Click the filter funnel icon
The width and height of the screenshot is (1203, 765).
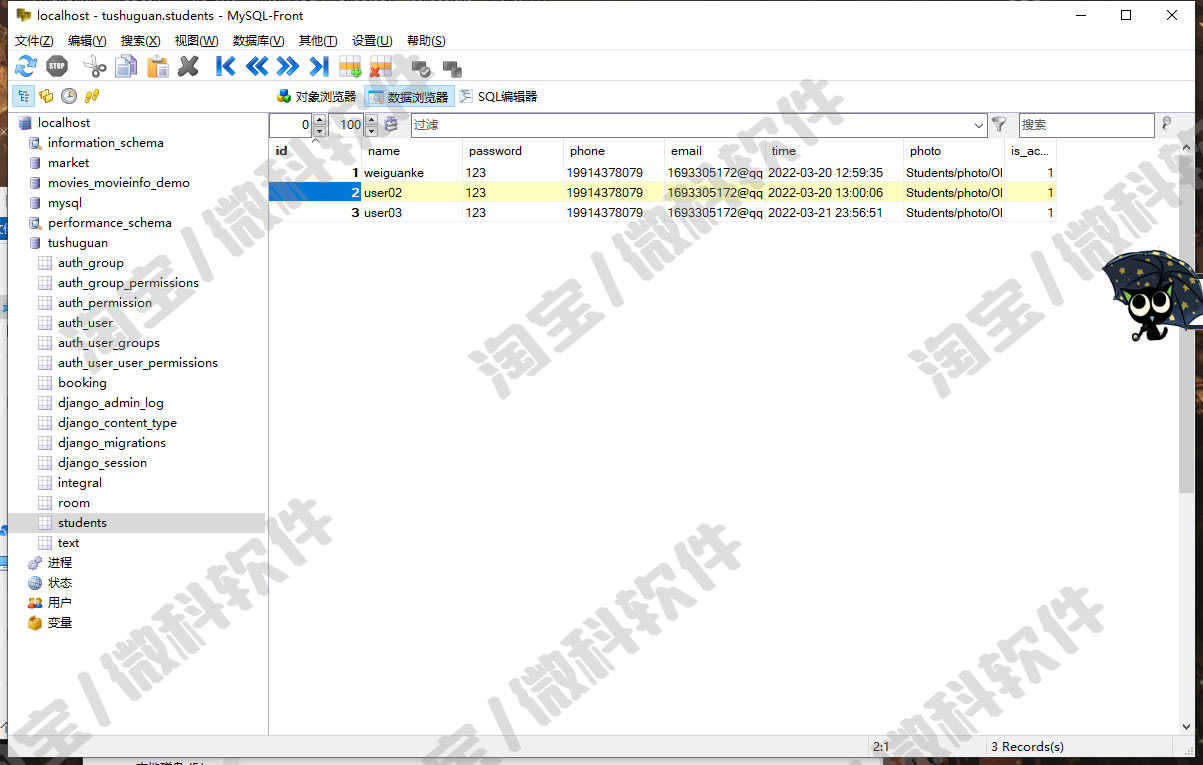tap(998, 124)
